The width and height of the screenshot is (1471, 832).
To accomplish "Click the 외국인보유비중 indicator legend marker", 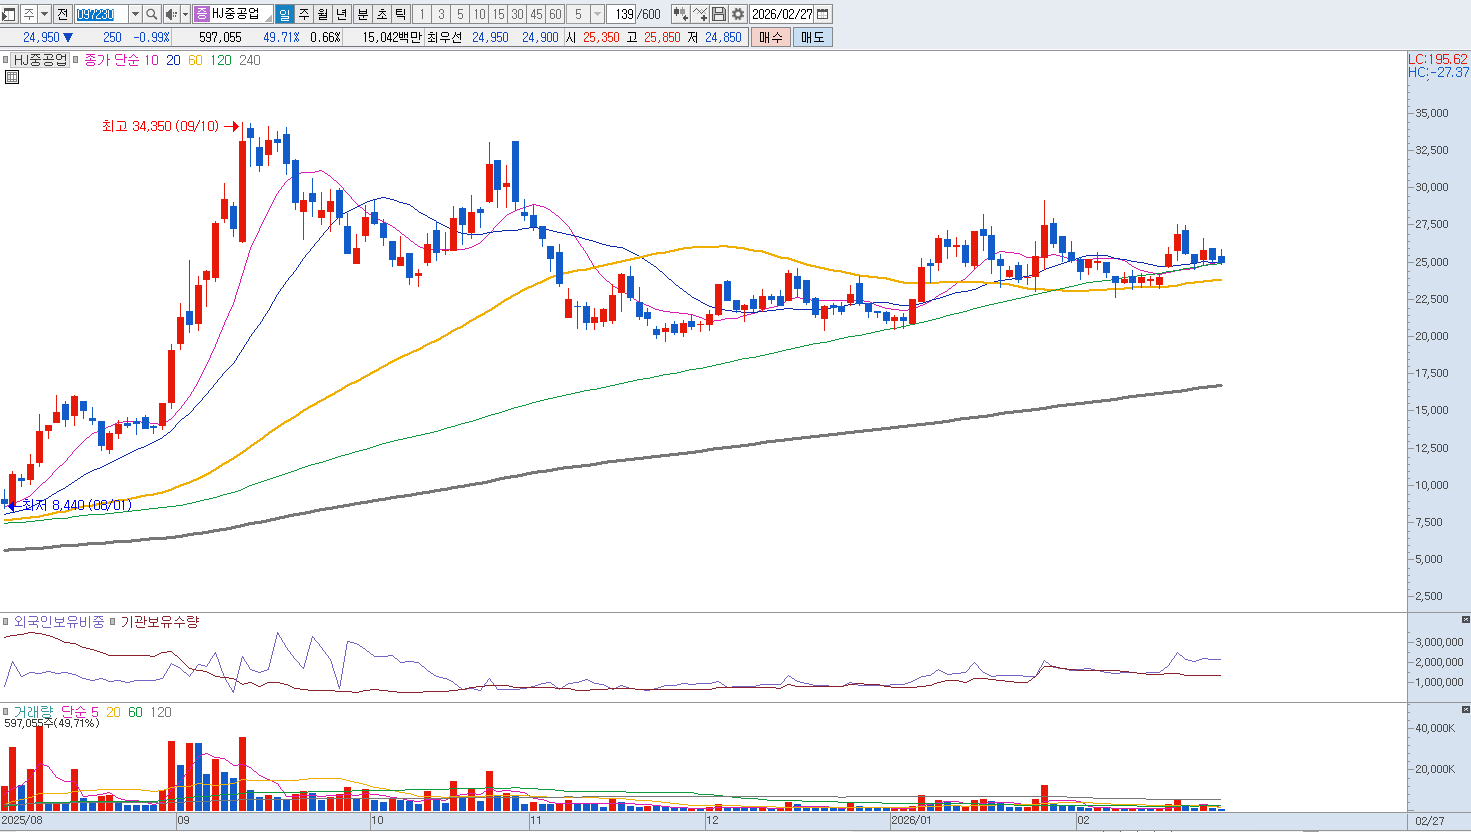I will point(6,622).
